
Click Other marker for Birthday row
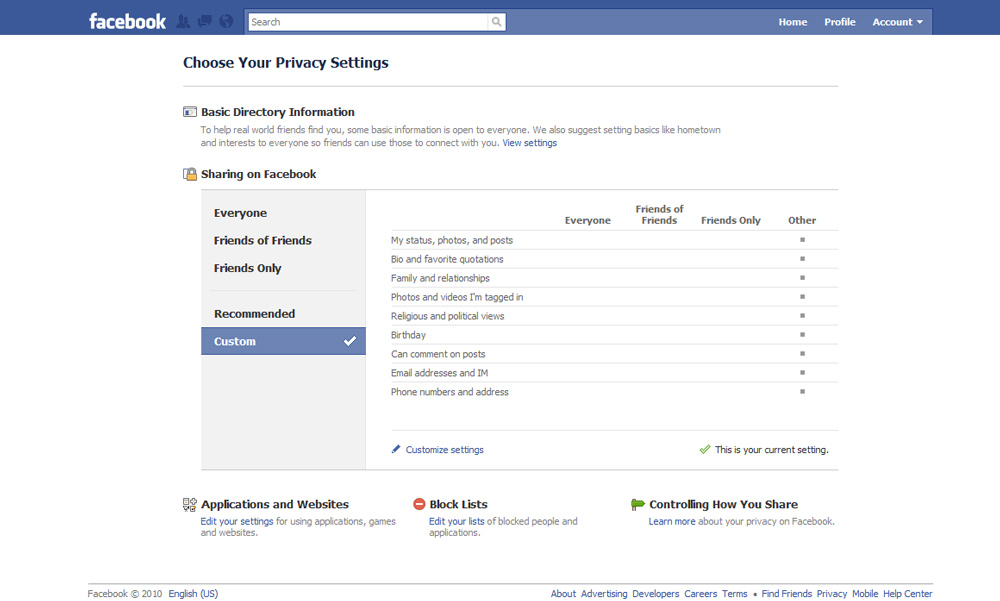(802, 334)
